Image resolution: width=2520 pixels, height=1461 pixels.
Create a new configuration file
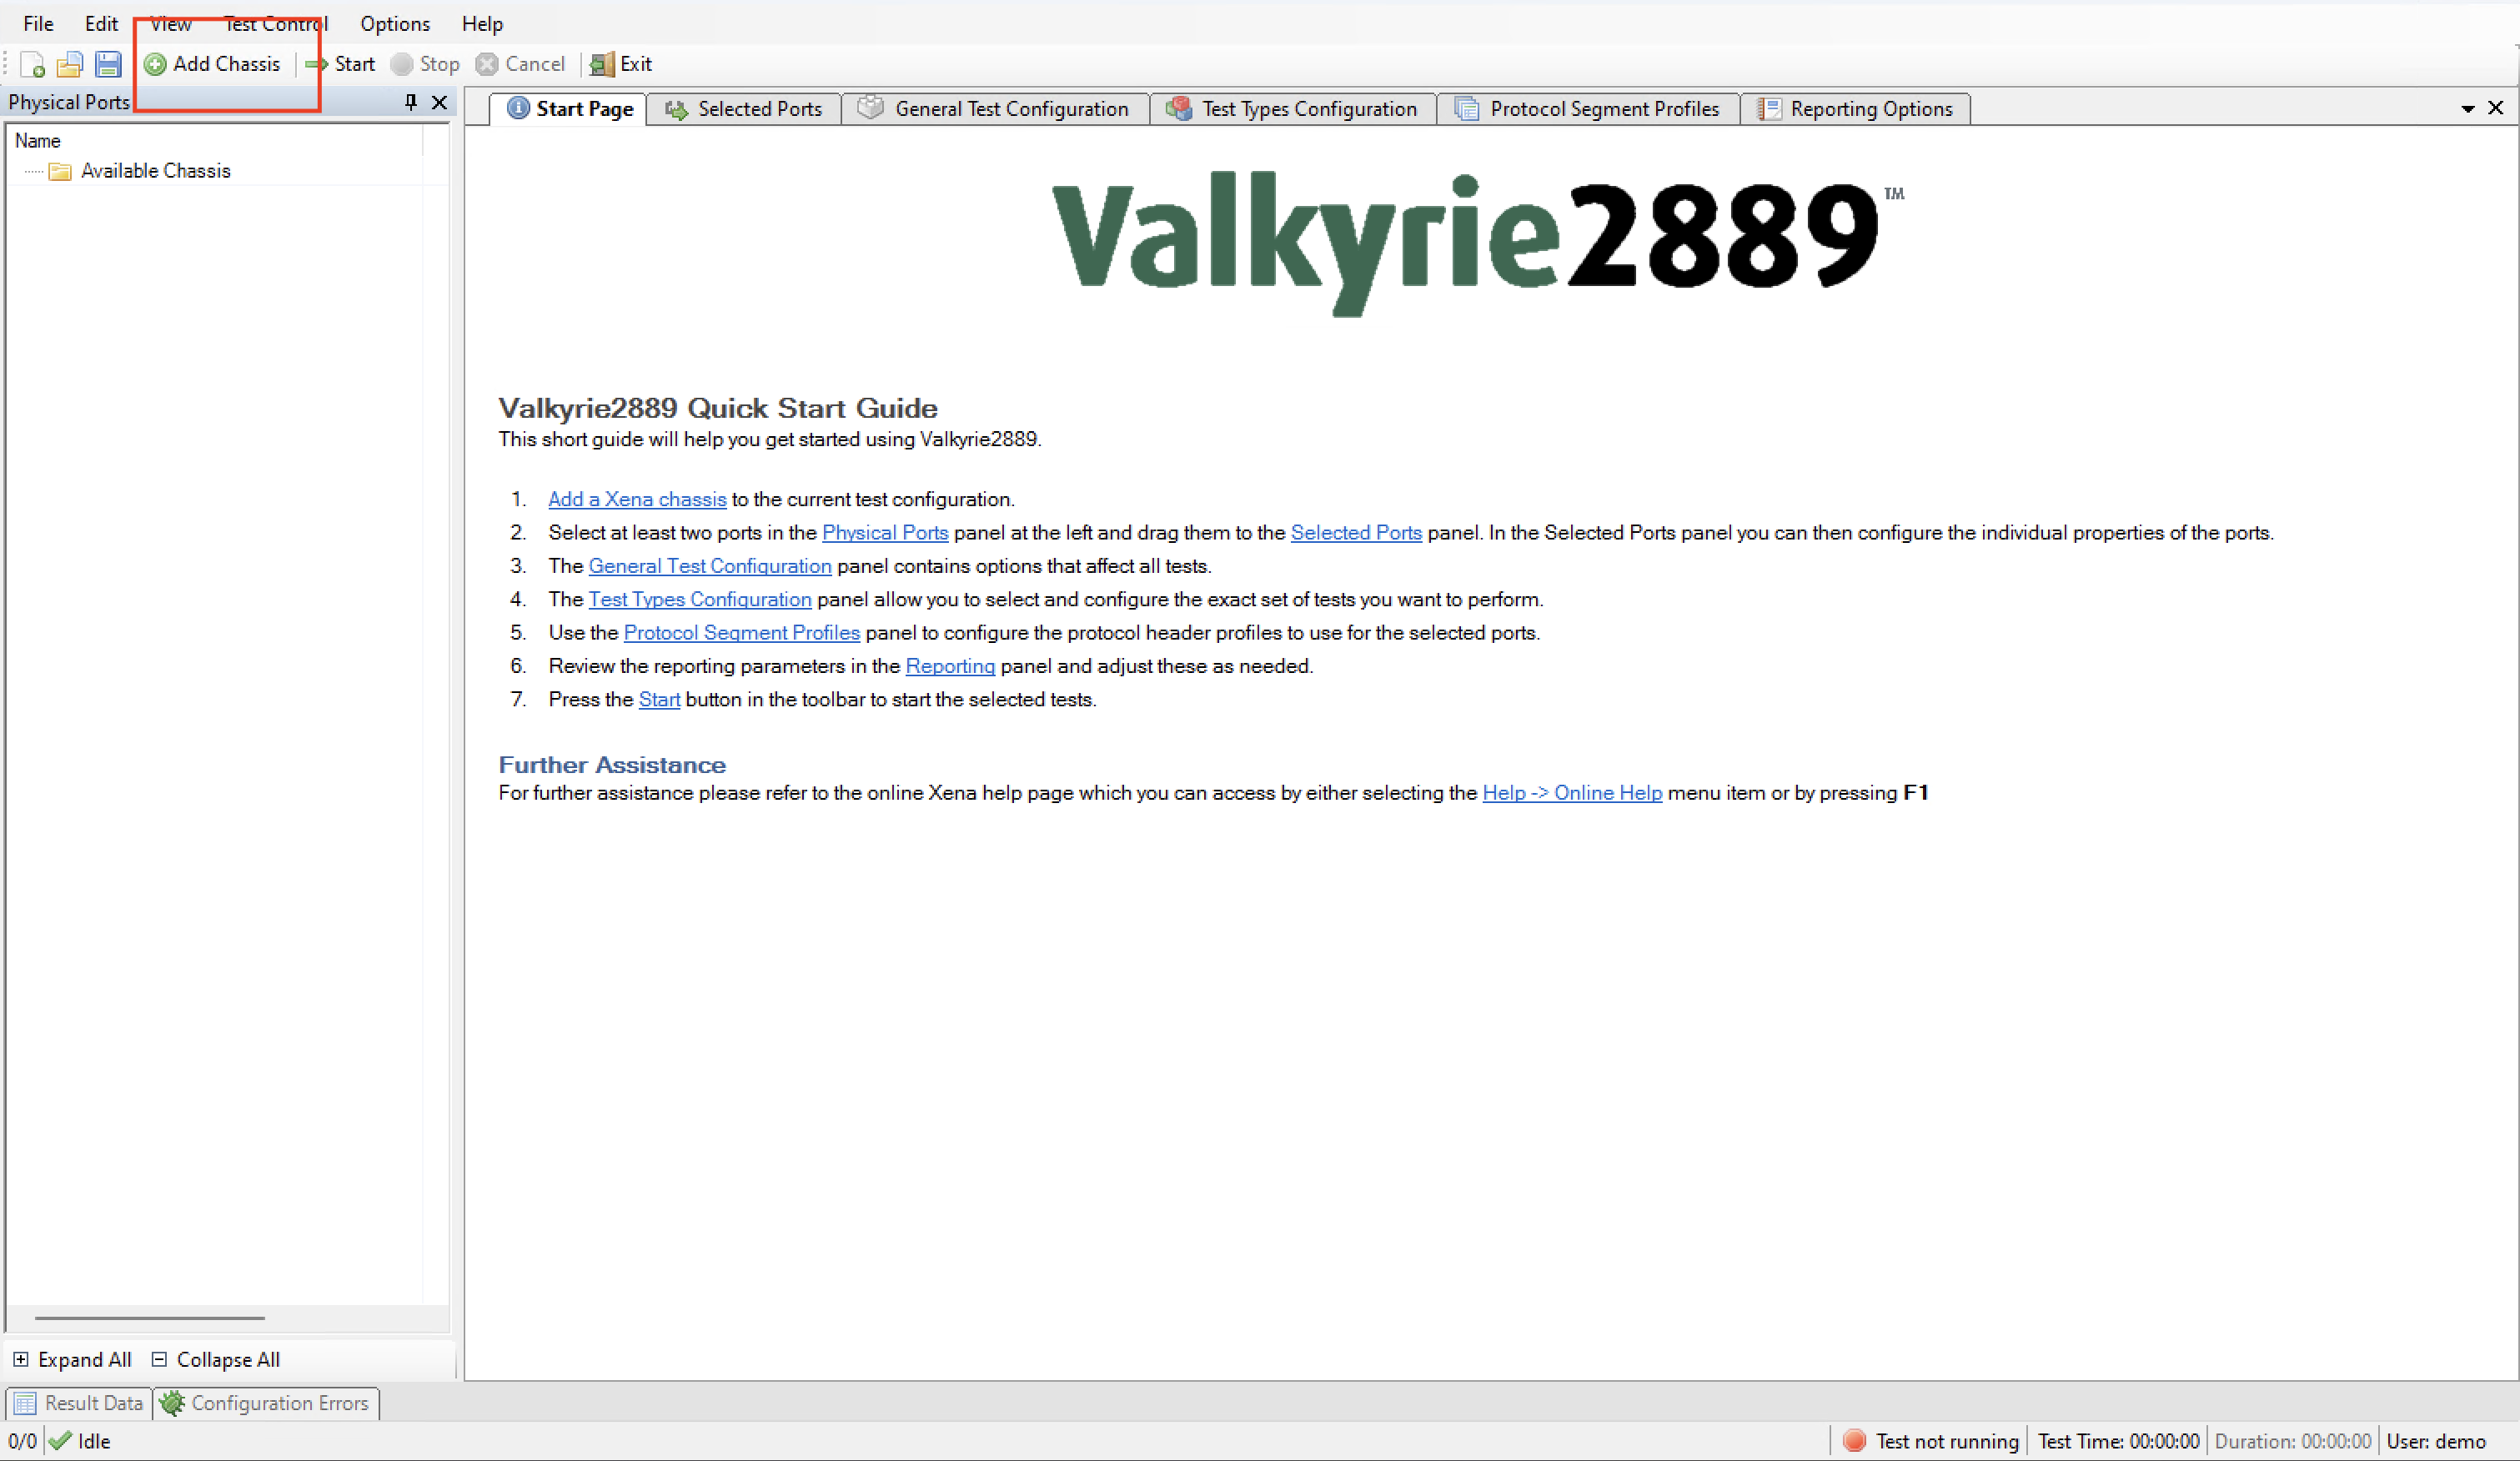pyautogui.click(x=32, y=64)
